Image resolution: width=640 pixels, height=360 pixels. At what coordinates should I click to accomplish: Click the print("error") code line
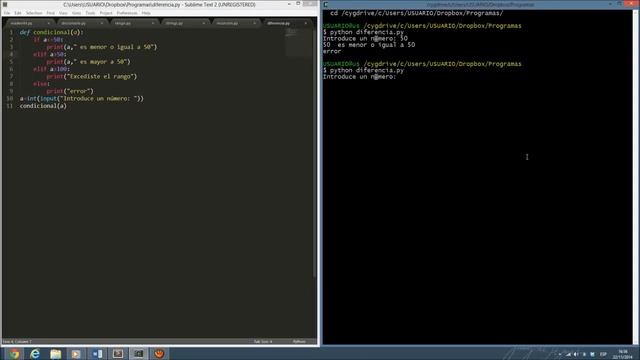(70, 91)
